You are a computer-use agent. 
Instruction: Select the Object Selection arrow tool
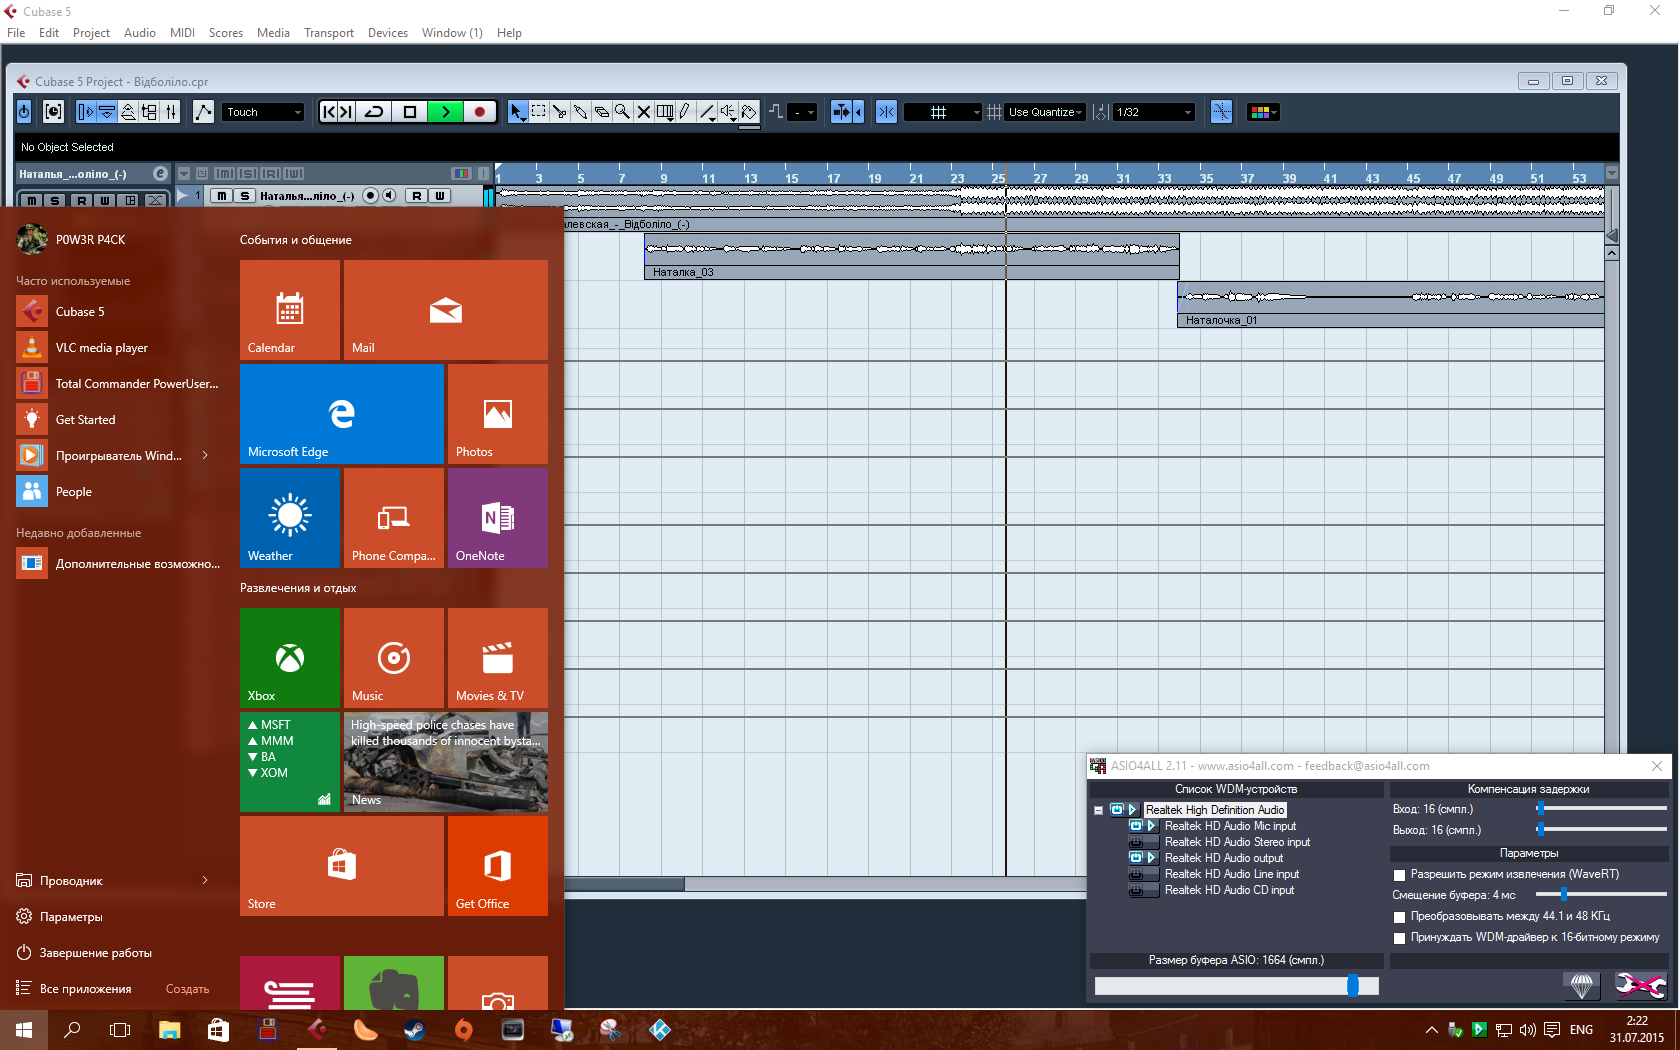coord(517,112)
